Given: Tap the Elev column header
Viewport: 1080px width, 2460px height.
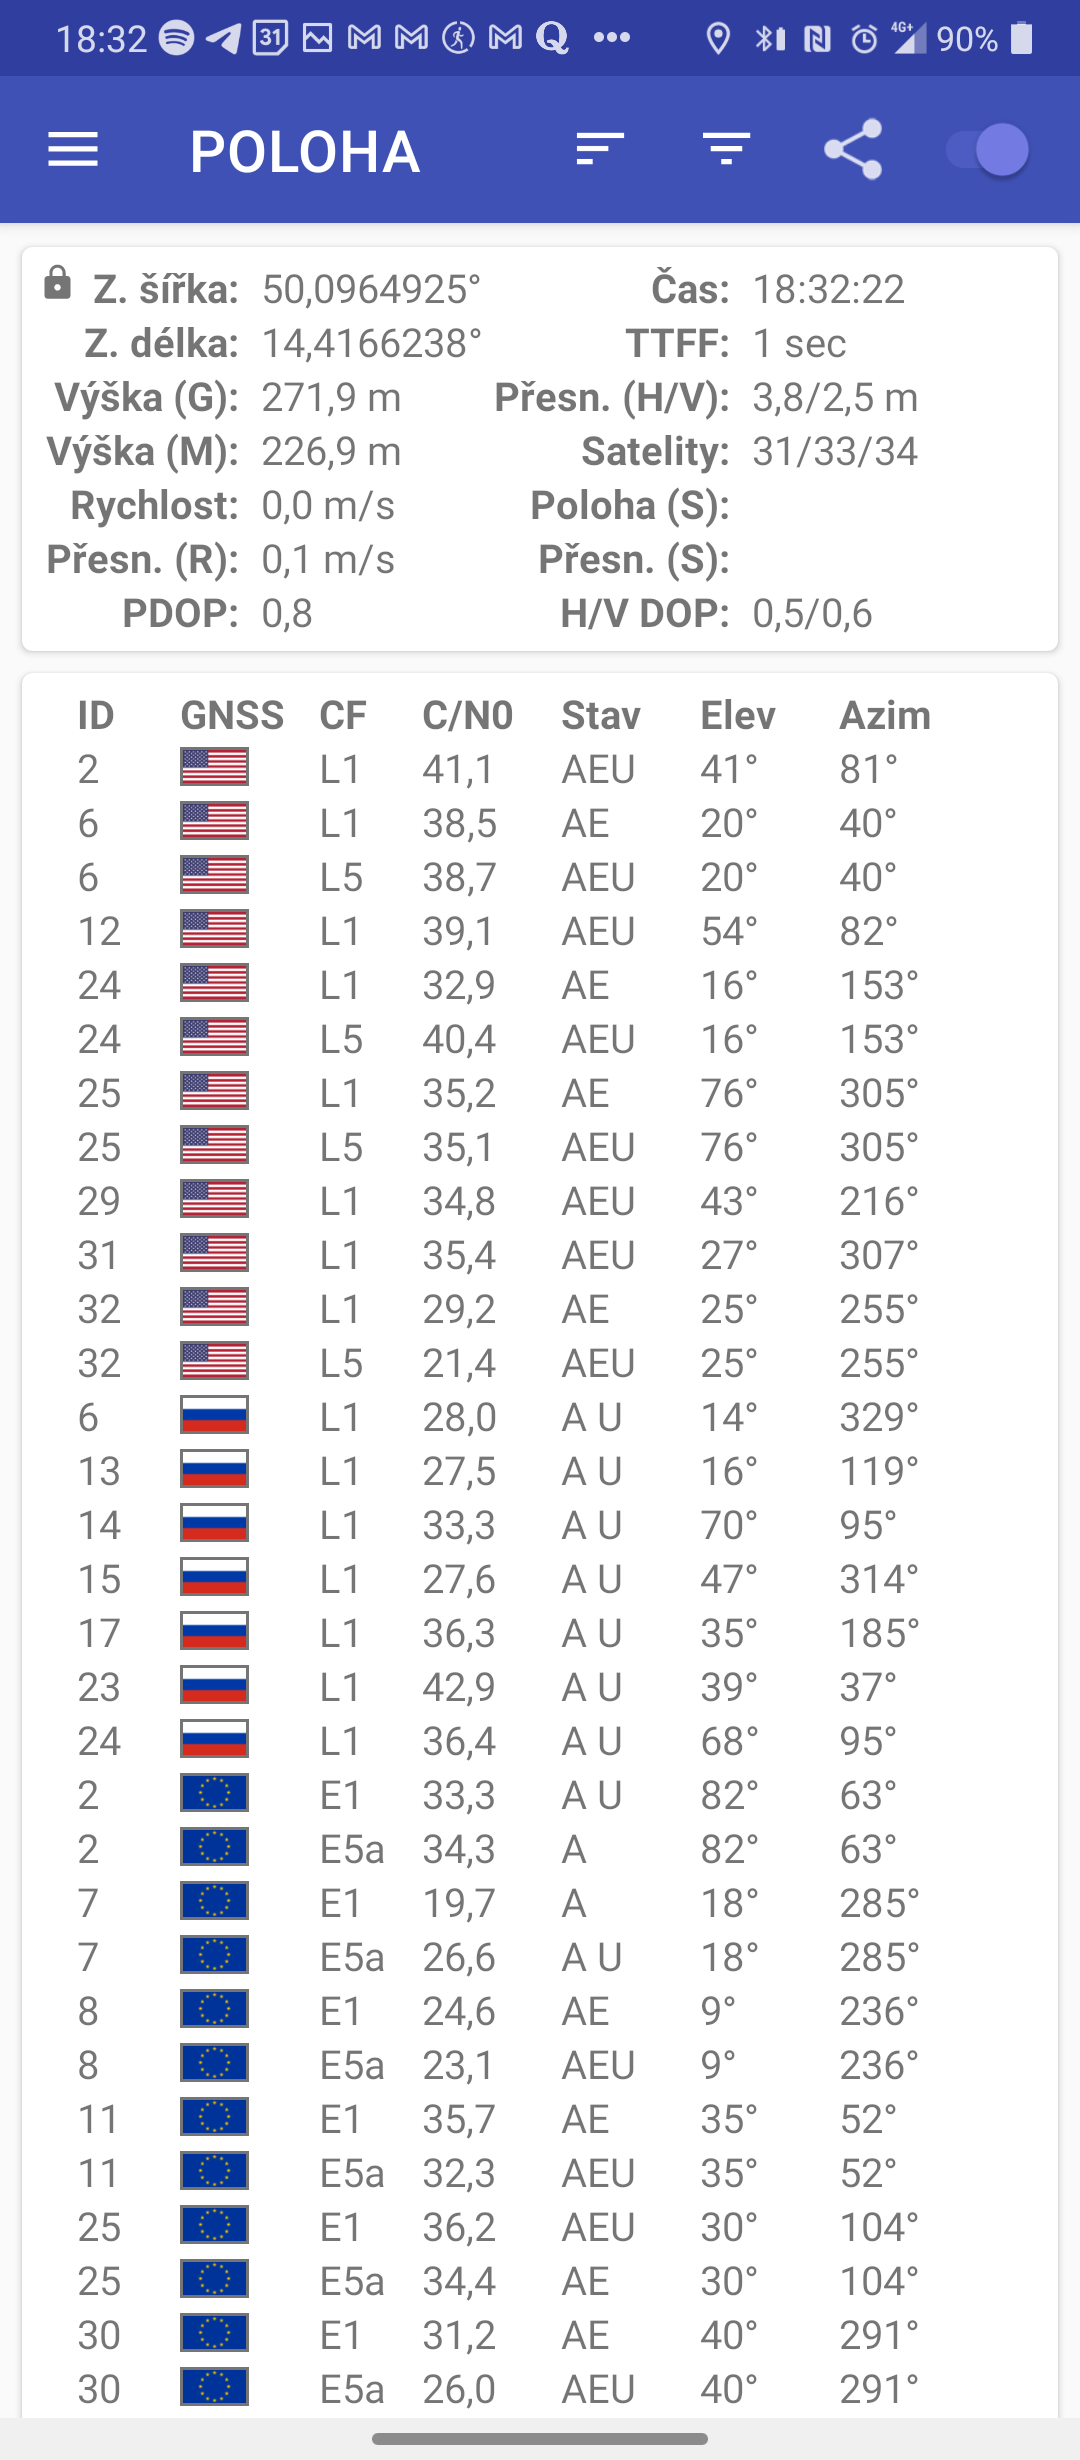Looking at the screenshot, I should coord(737,715).
